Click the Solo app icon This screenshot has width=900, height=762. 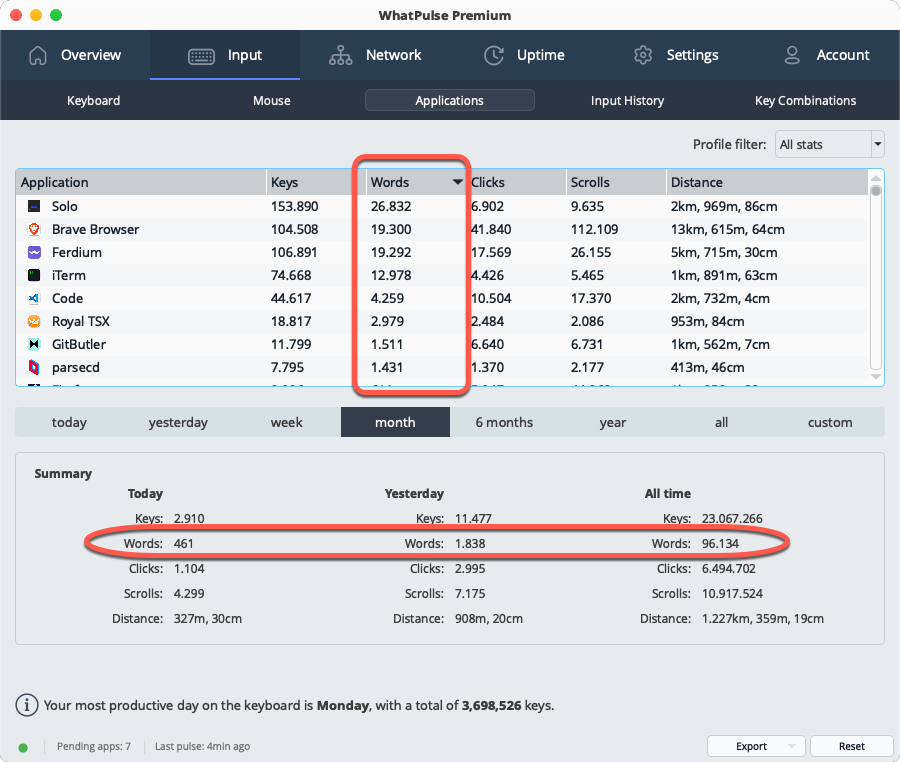tap(34, 206)
